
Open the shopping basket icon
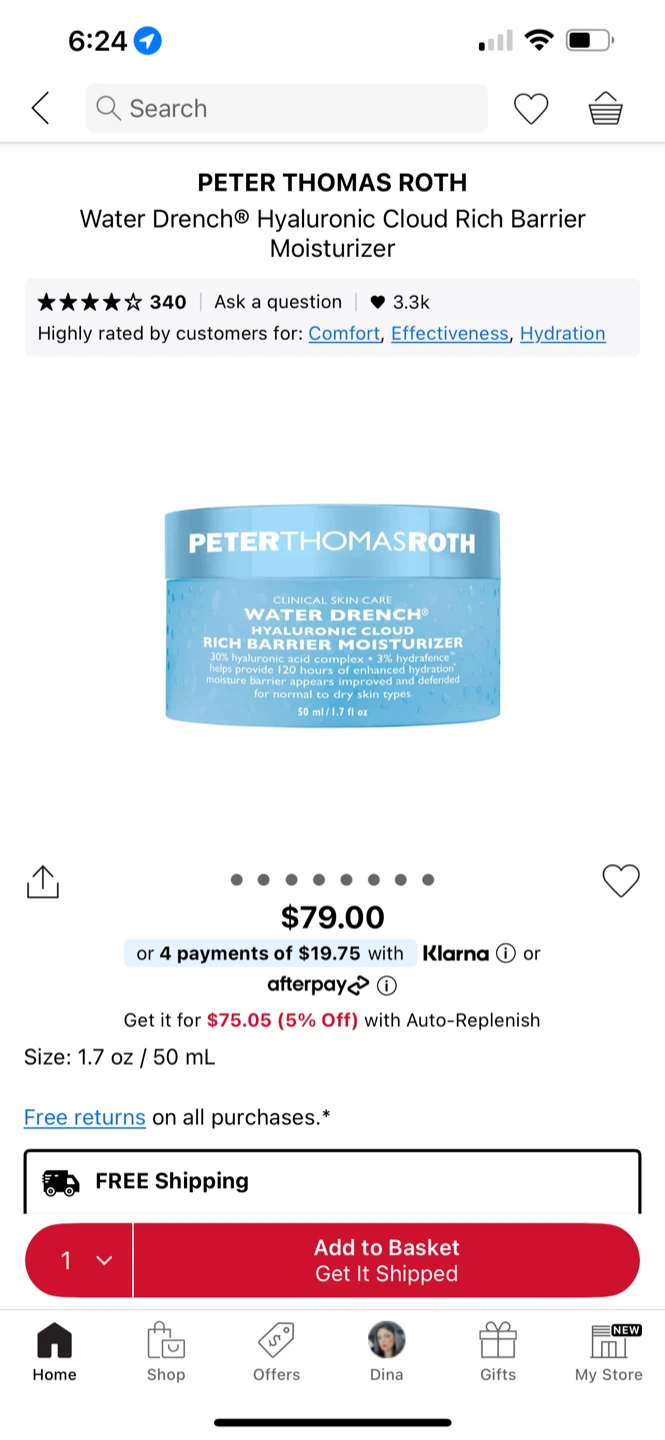point(605,108)
